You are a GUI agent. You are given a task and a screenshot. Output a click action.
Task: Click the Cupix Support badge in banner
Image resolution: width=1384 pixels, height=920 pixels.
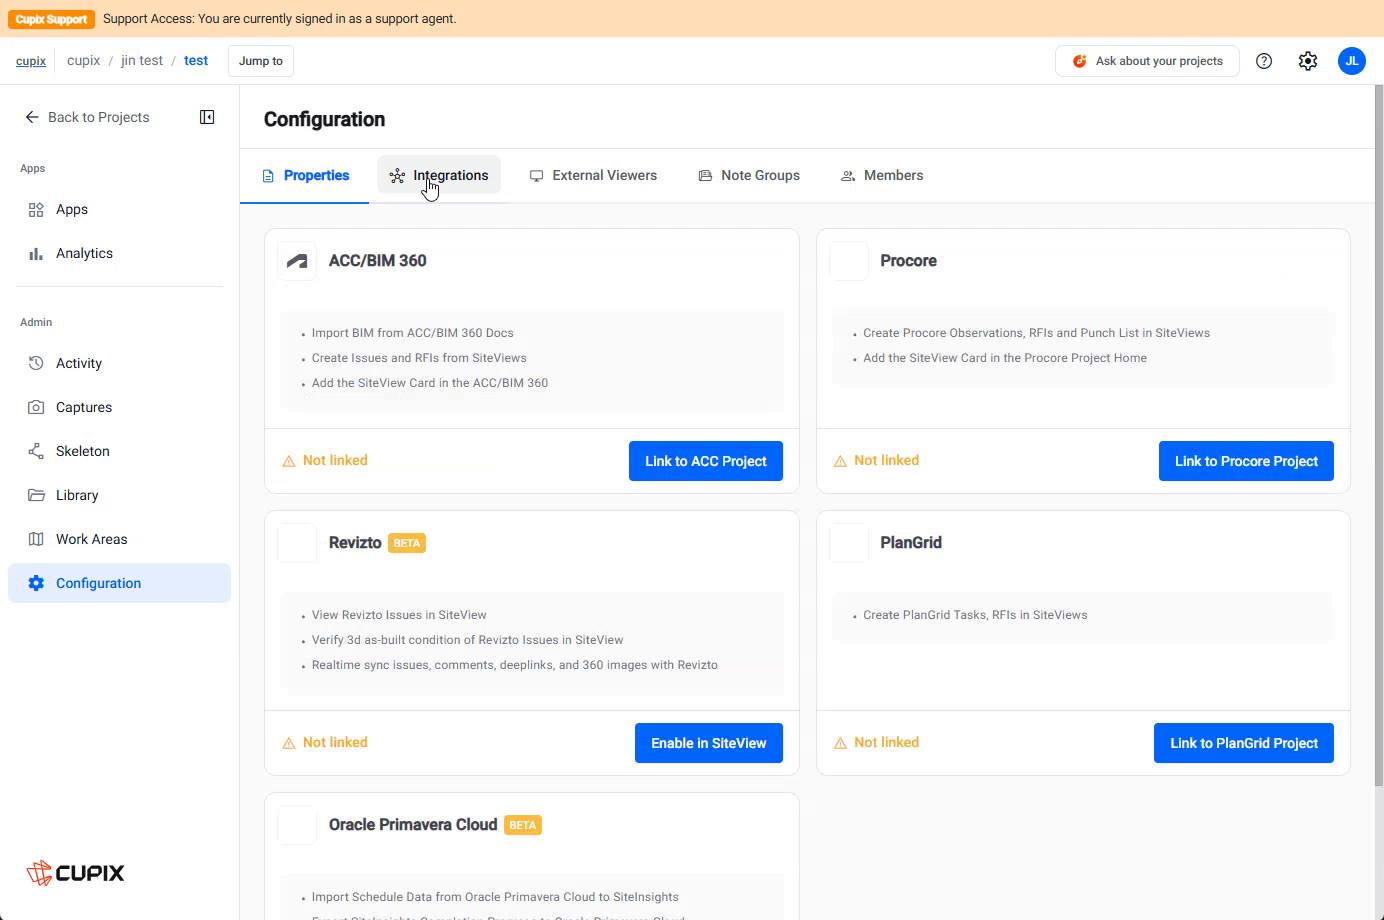click(52, 19)
